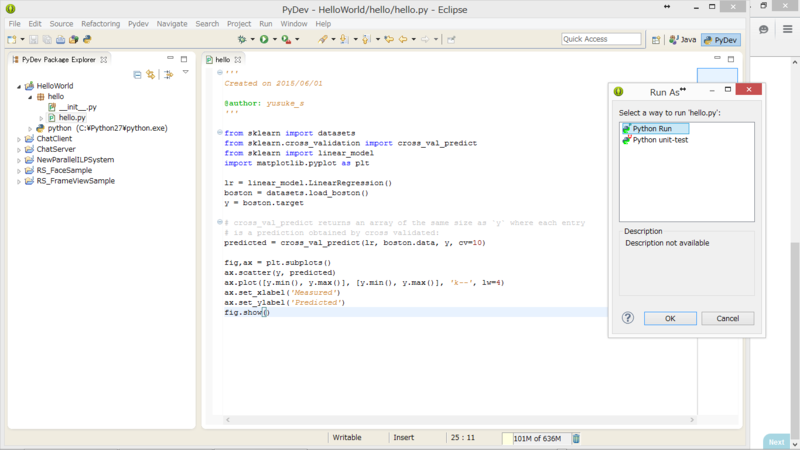This screenshot has height=450, width=800.
Task: Click the Save All toolbar icon
Action: (47, 39)
